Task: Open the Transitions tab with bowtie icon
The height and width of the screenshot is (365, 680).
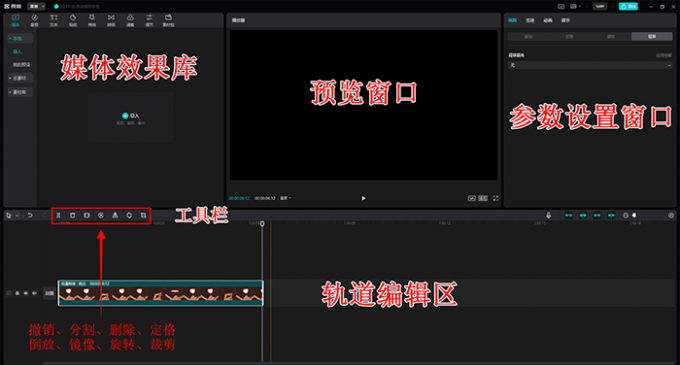Action: click(111, 20)
